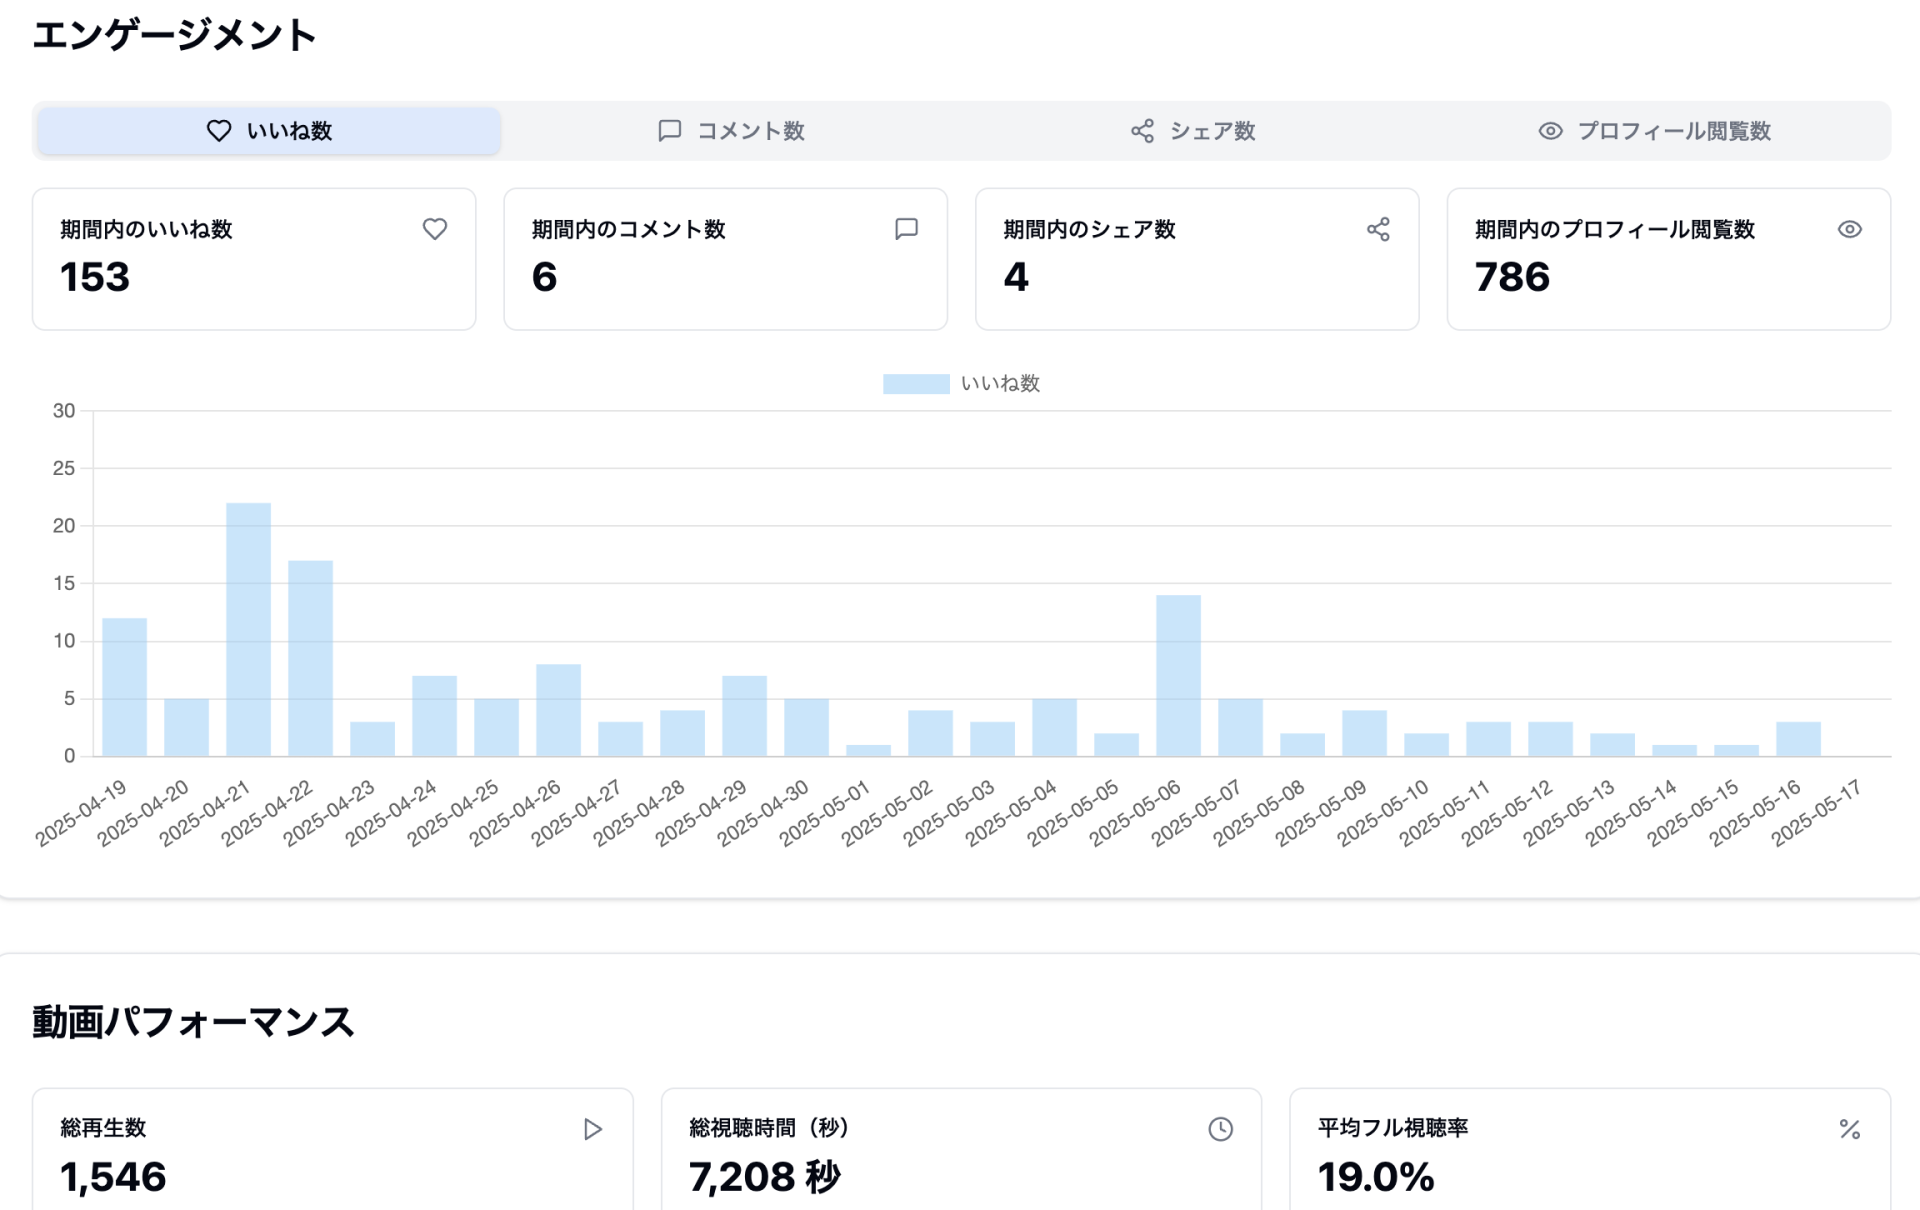Viewport: 1920px width, 1210px height.
Task: Click the percent icon in 平均フル視聴率 card
Action: tap(1849, 1129)
